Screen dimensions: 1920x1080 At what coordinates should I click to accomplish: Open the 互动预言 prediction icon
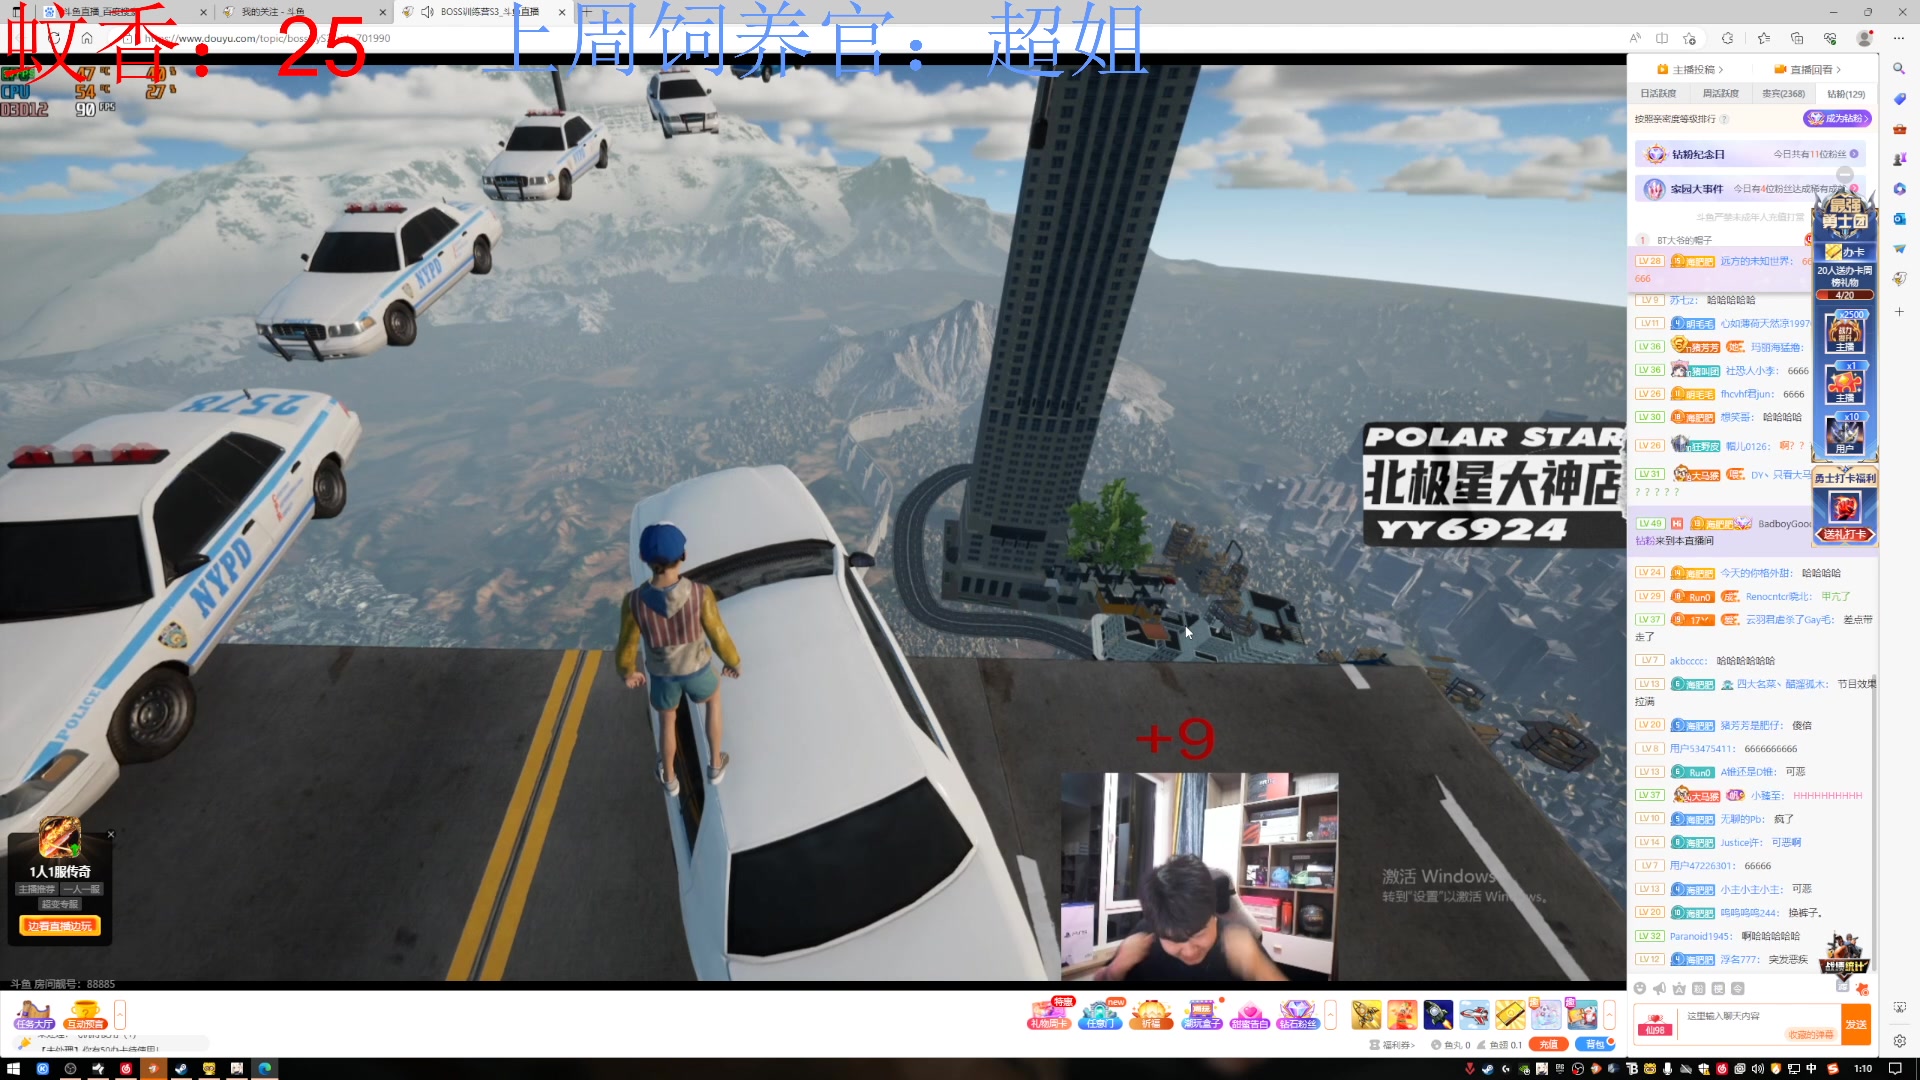click(x=85, y=1015)
